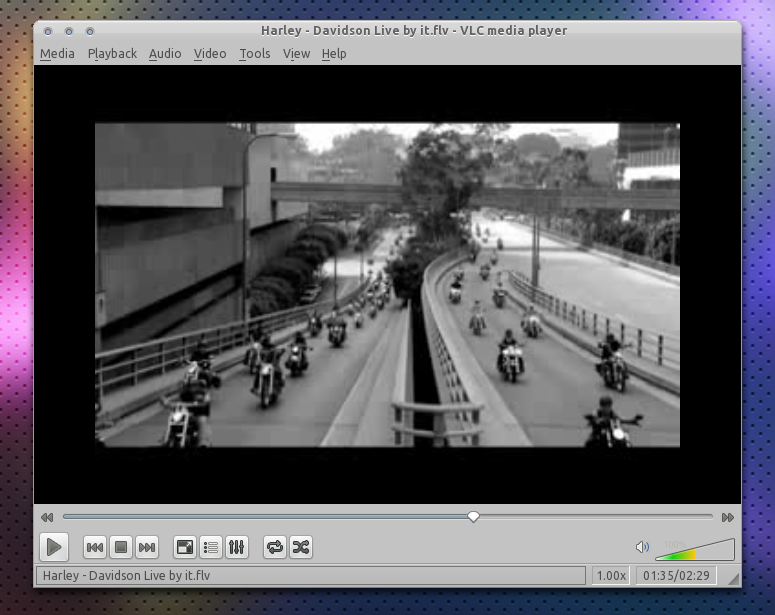
Task: Click the 1.00x playback speed indicator
Action: point(611,576)
